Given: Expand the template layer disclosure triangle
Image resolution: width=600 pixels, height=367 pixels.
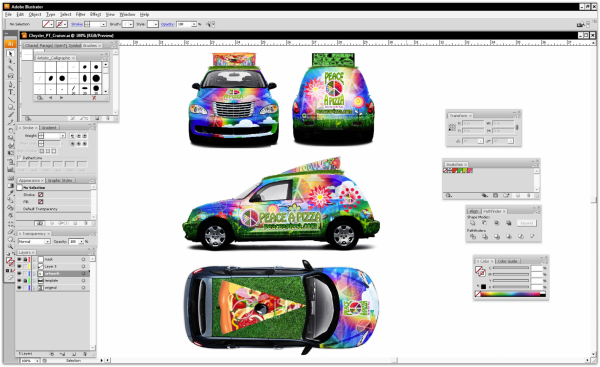Looking at the screenshot, I should coord(34,281).
